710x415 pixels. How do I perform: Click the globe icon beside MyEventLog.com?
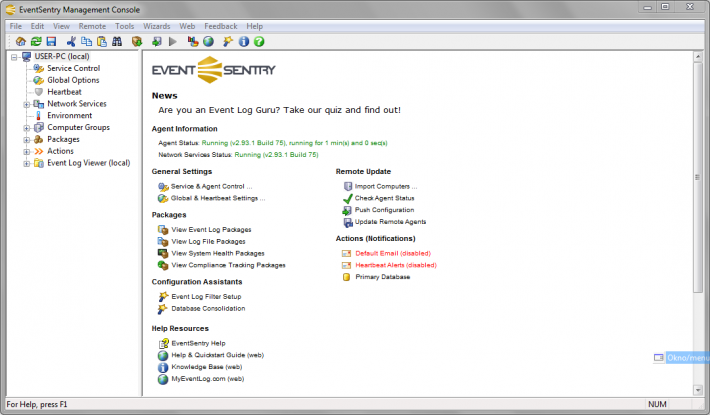pyautogui.click(x=163, y=379)
